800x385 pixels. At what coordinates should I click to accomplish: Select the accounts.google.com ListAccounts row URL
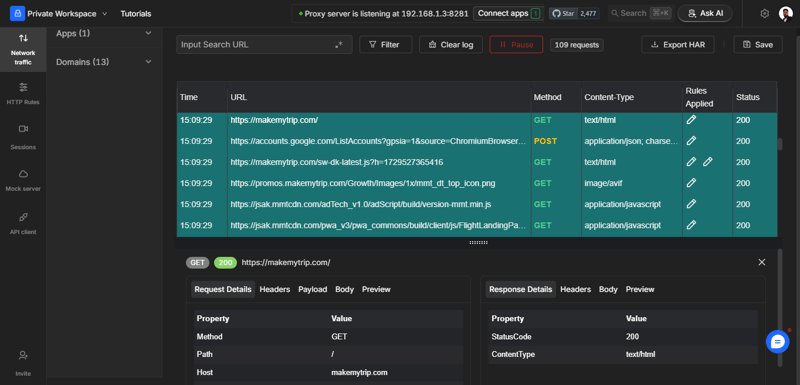tap(378, 141)
